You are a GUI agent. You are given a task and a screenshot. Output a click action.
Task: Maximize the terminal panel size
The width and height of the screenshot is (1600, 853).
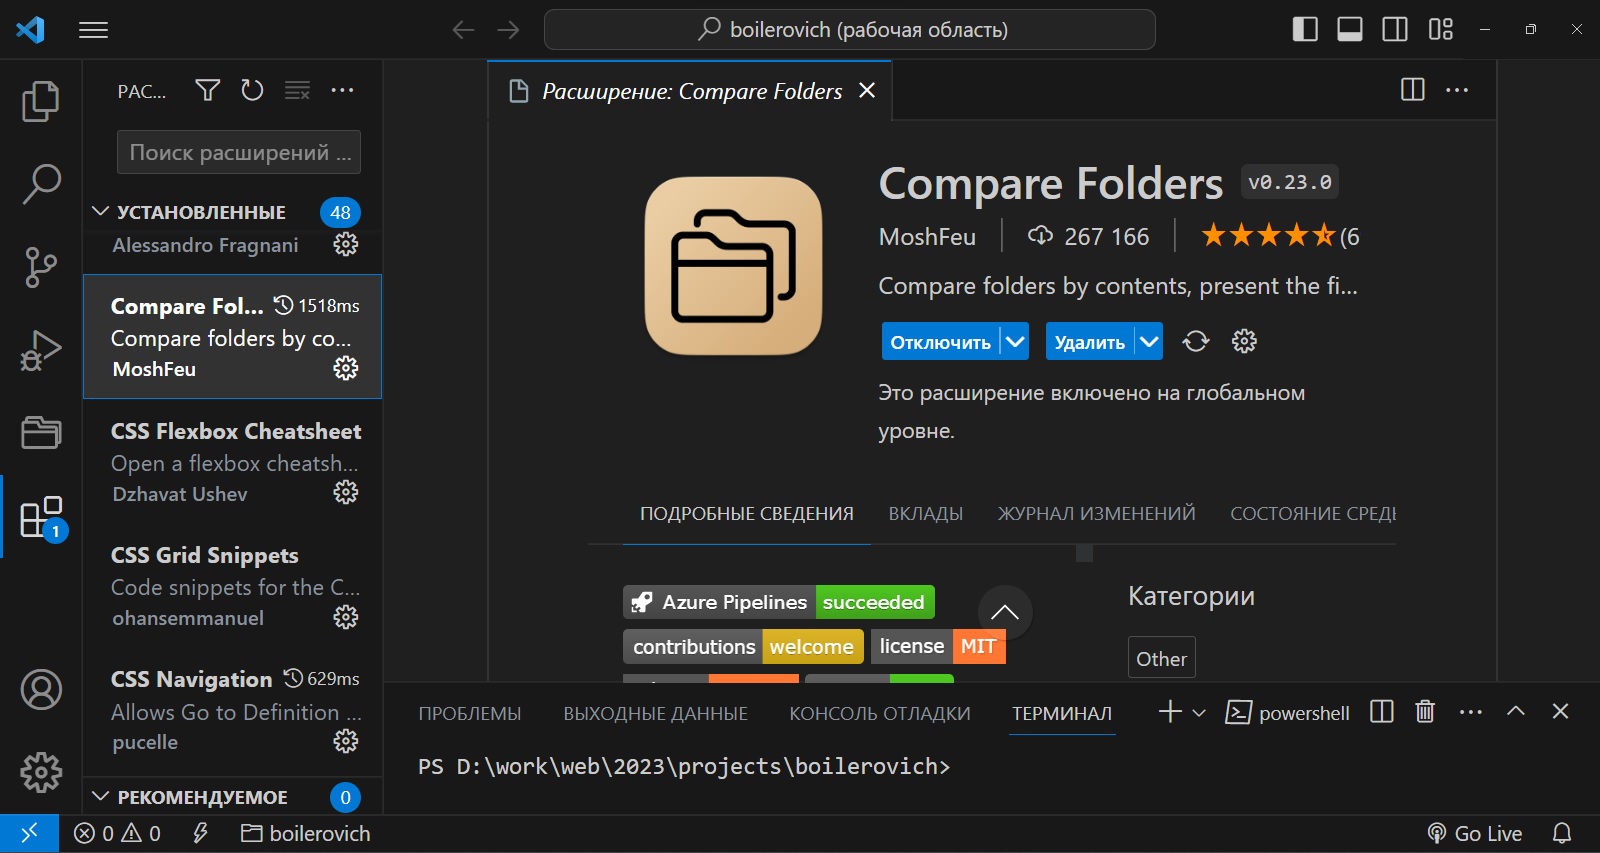tap(1516, 711)
